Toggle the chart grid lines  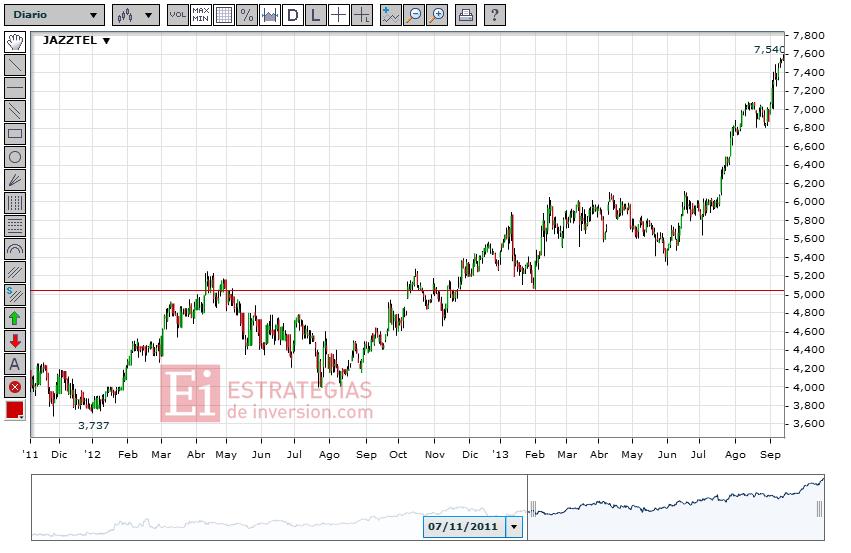tap(223, 15)
